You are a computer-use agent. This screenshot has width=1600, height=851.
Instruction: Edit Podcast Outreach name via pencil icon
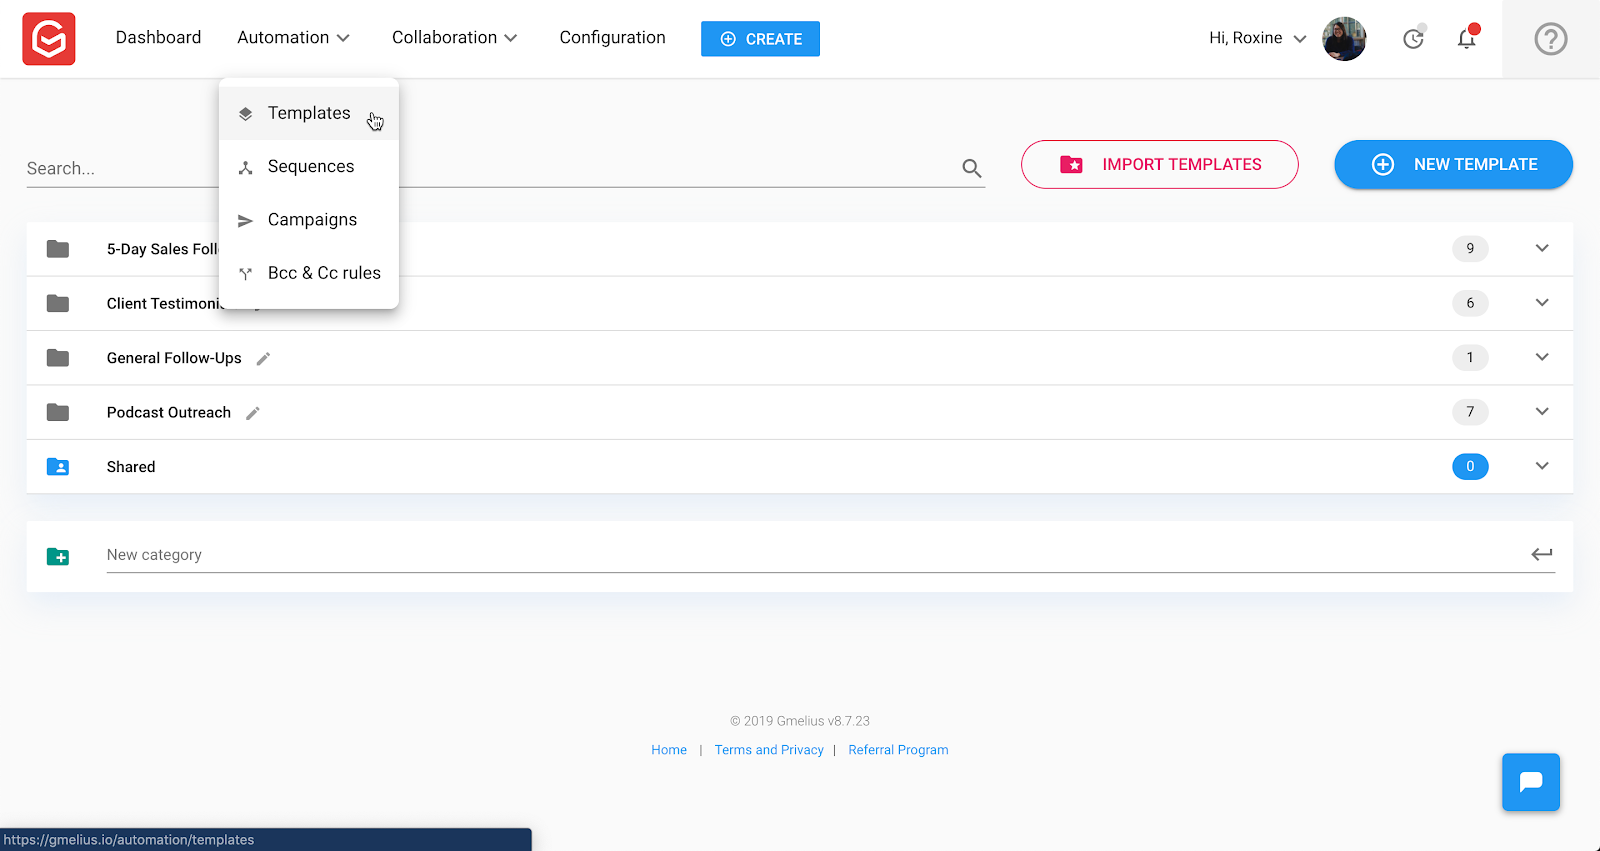pos(253,413)
